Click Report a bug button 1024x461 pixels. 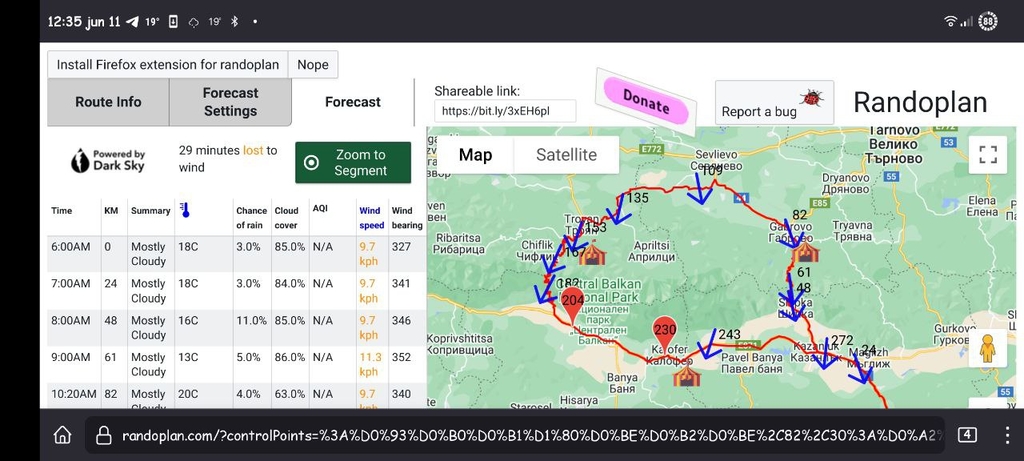pos(773,103)
